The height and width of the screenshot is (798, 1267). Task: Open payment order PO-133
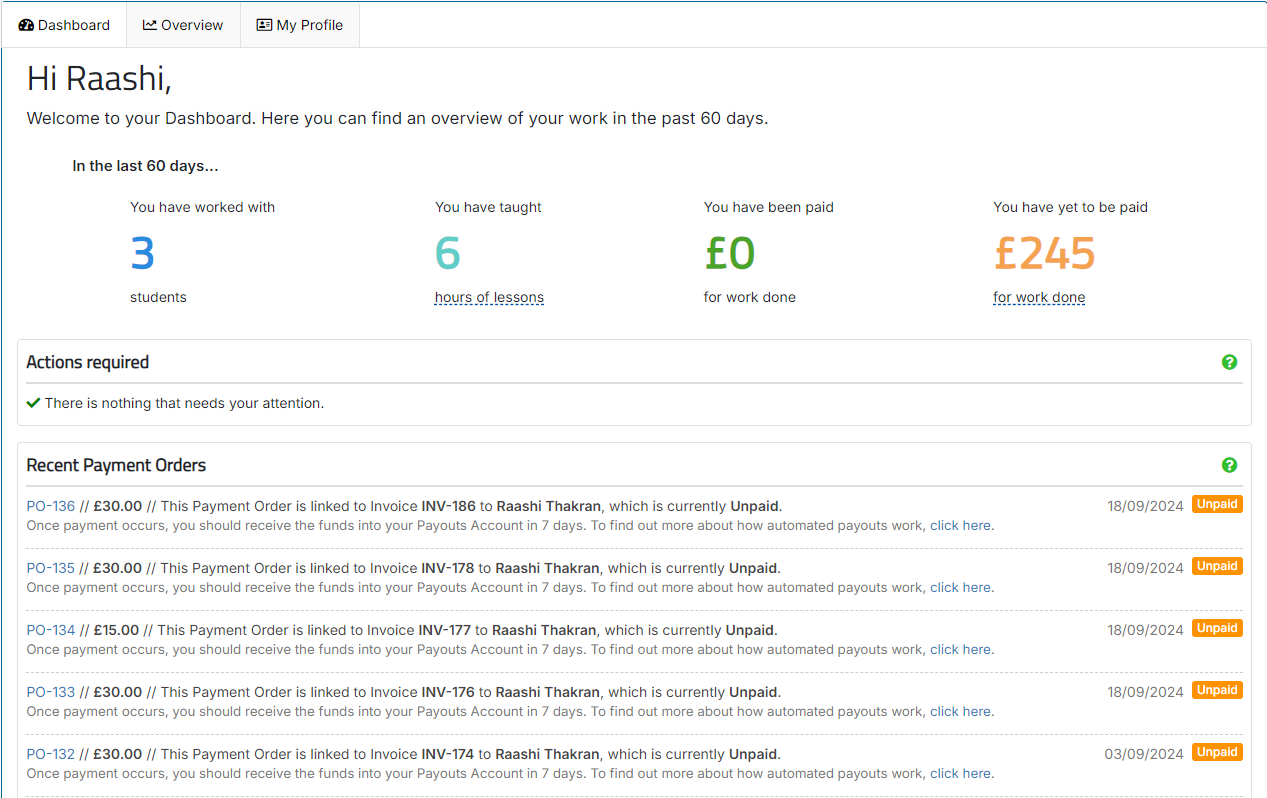click(50, 691)
